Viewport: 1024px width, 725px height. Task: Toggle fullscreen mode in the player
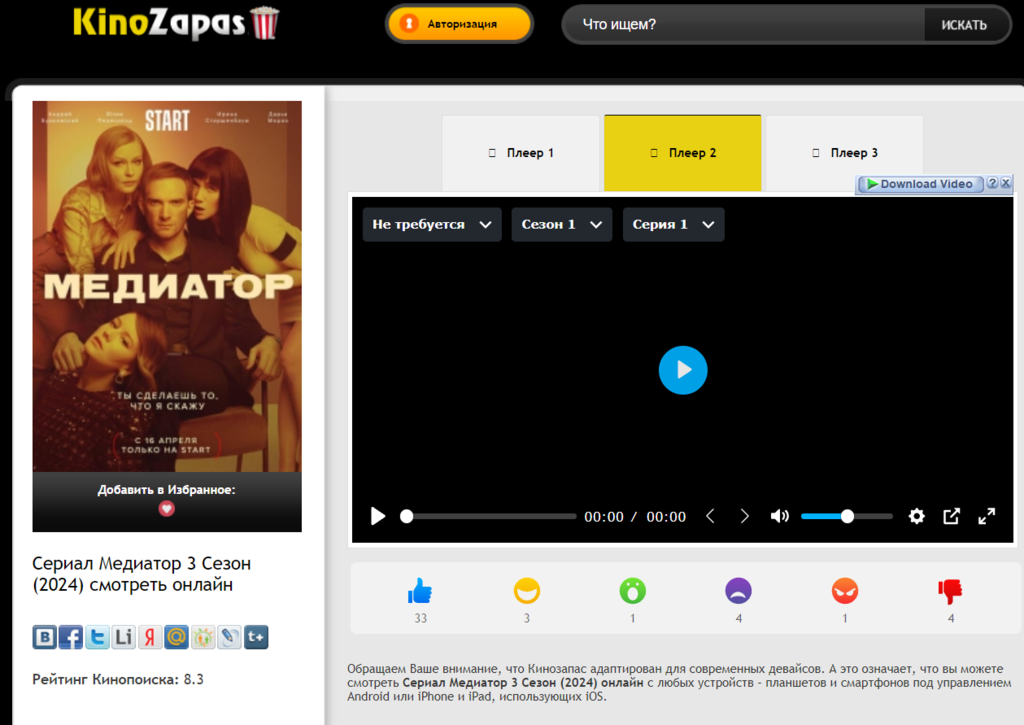pos(987,517)
